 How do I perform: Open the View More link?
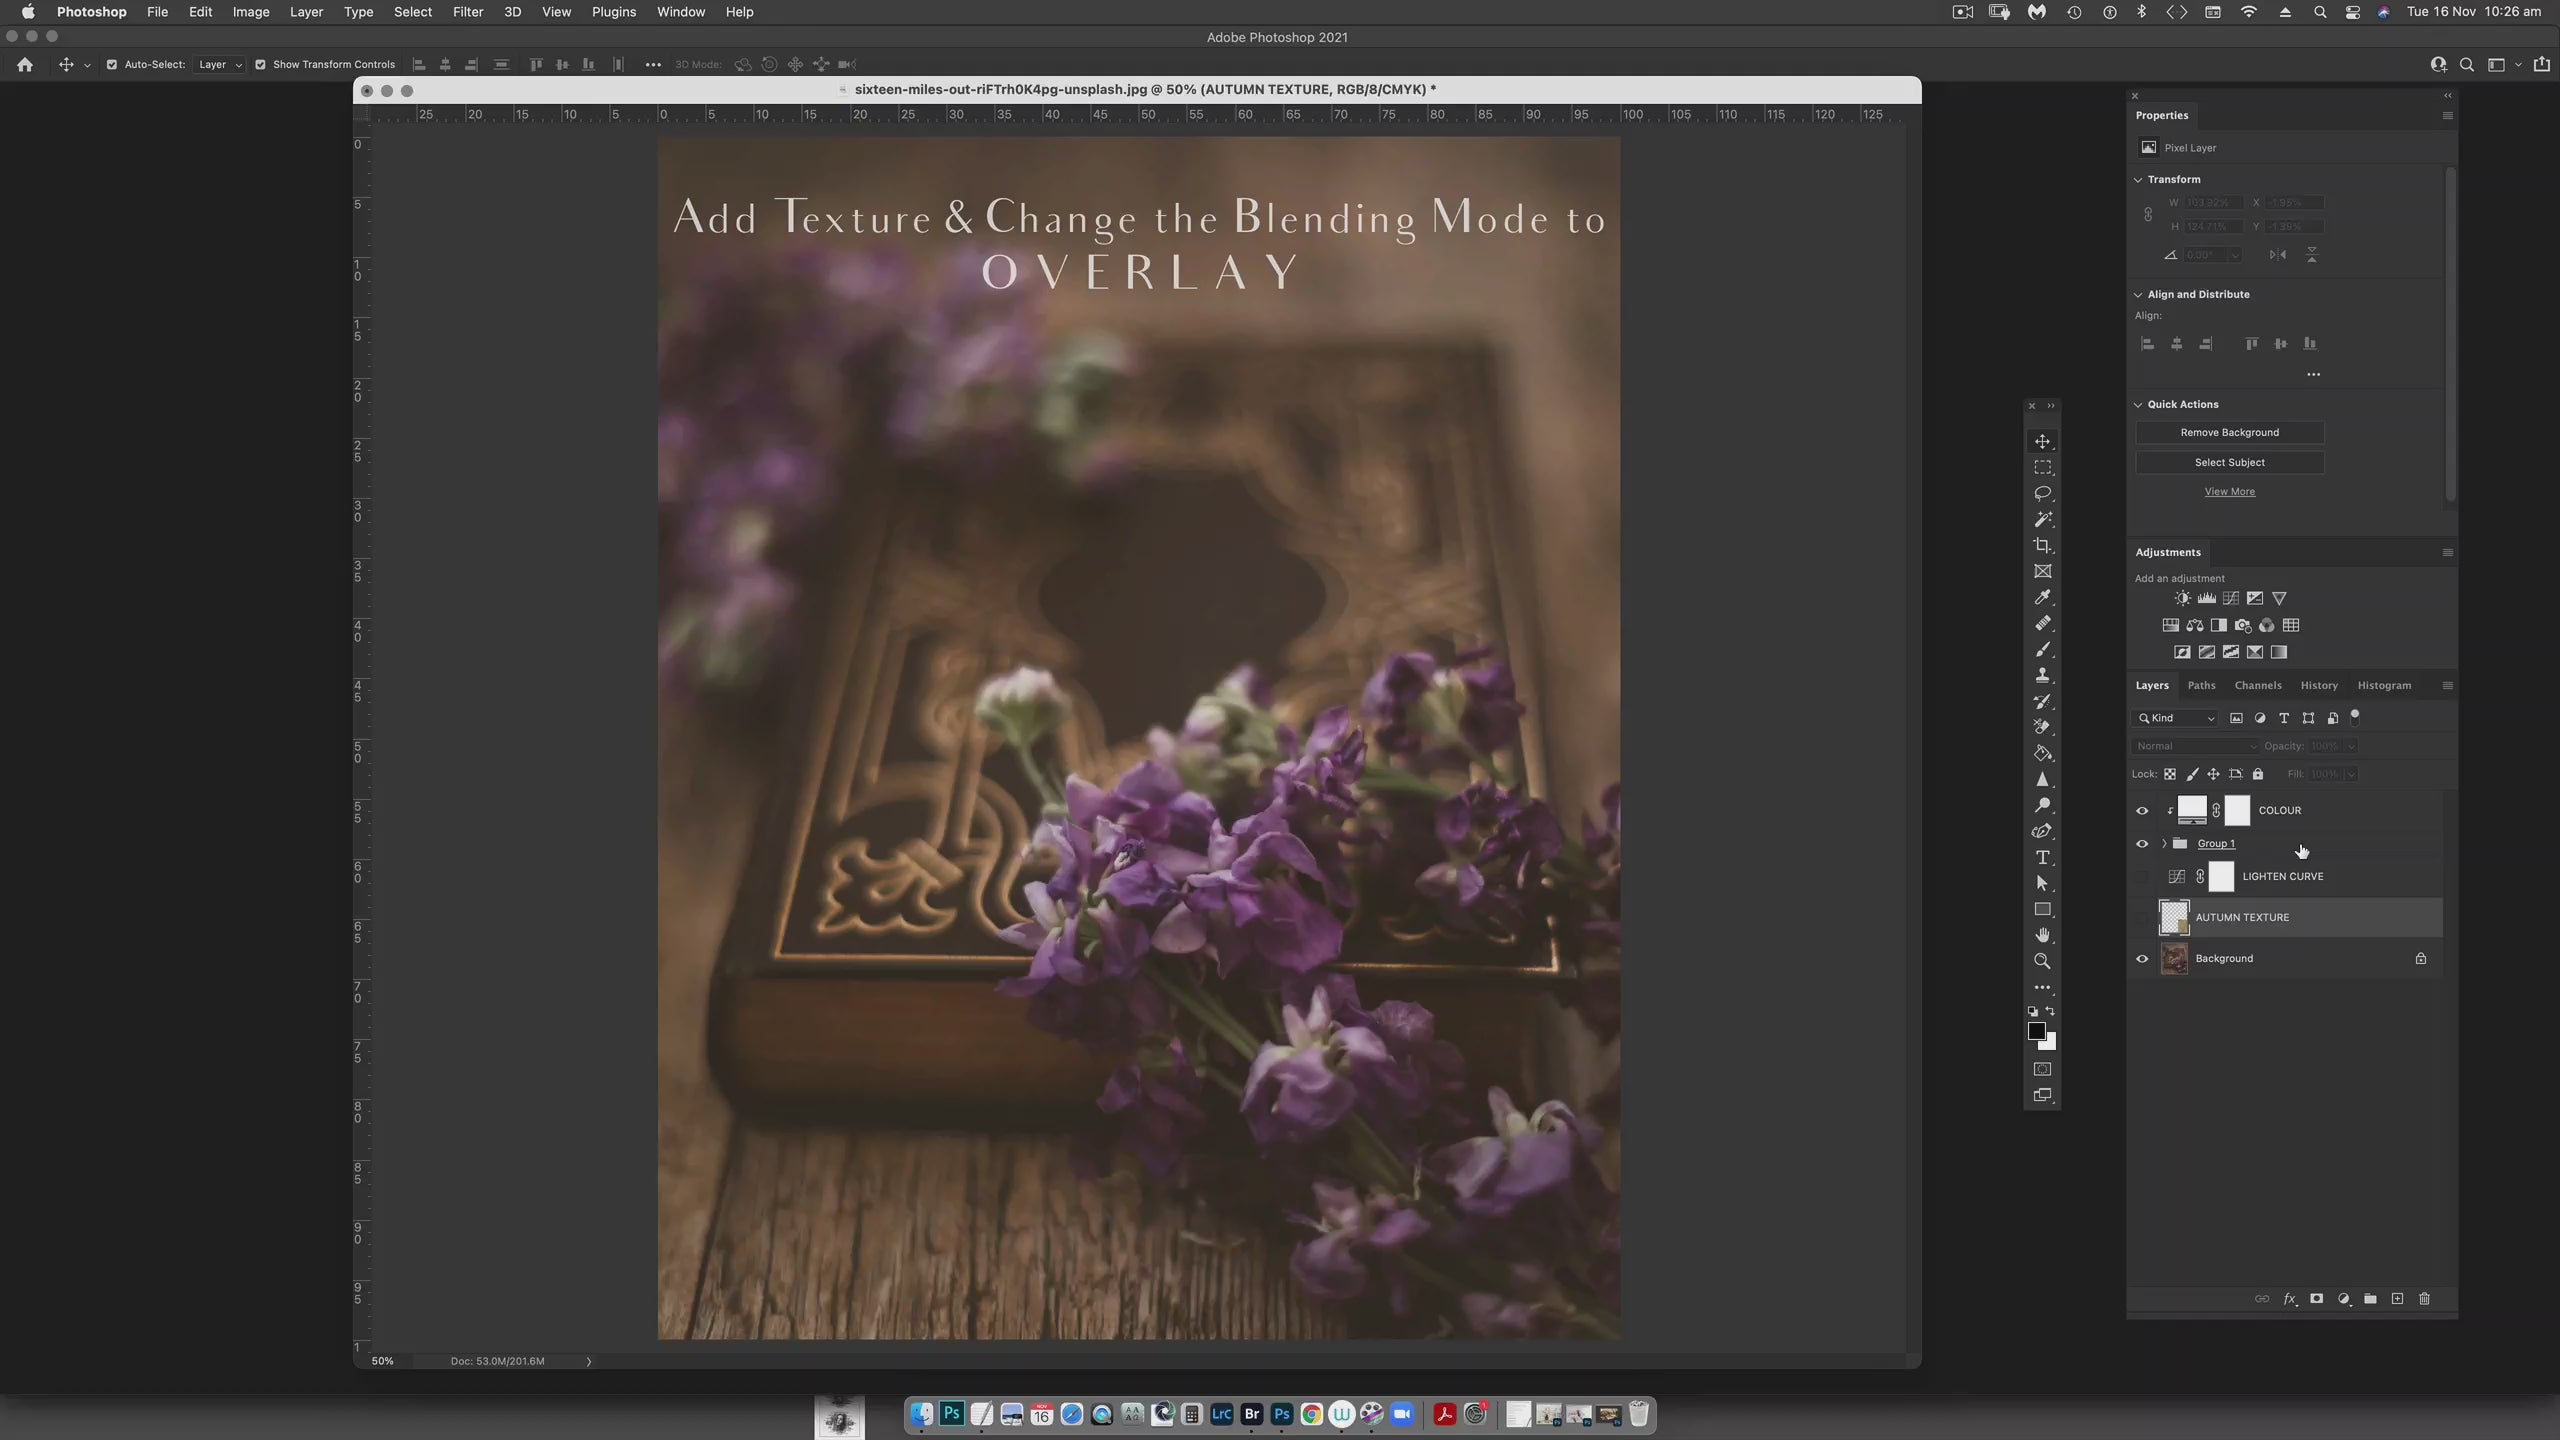coord(2229,492)
